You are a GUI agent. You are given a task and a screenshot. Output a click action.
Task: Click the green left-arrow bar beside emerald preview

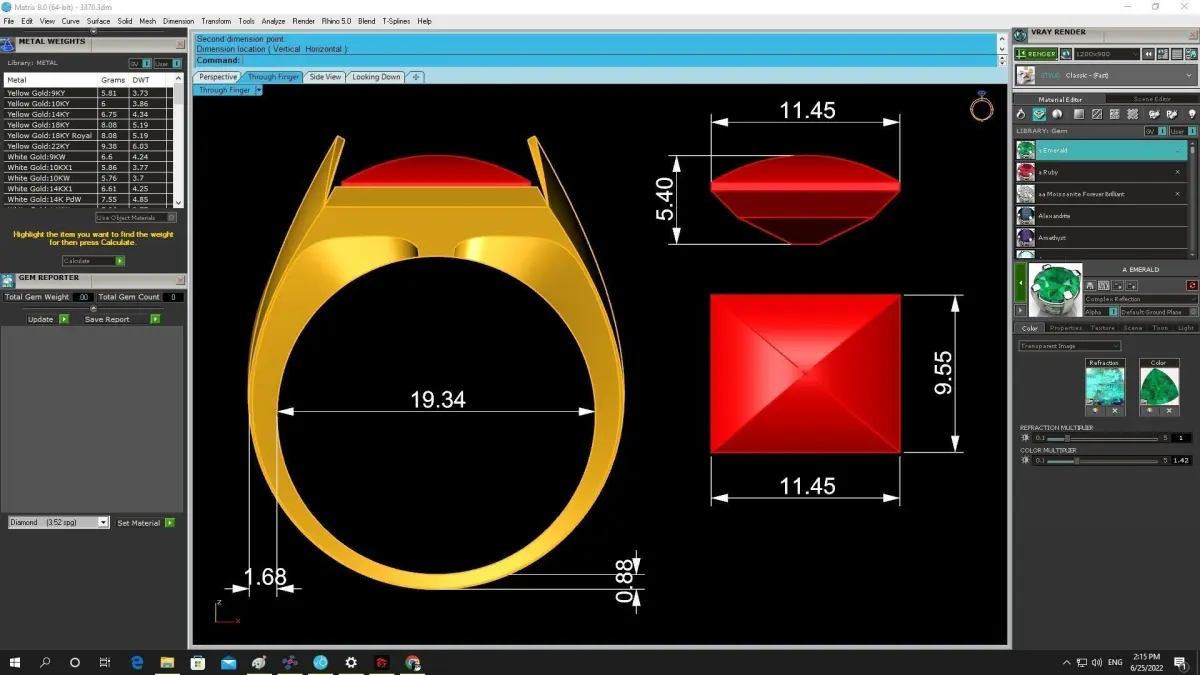click(1021, 284)
